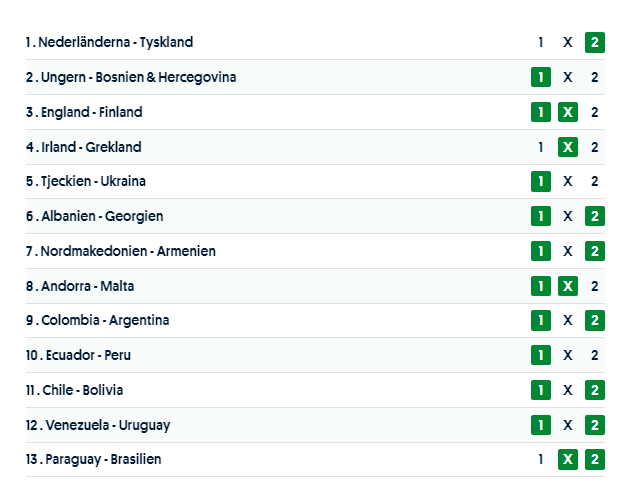
Task: Select option 1 for Nederländerna - Tyskland
Action: click(x=541, y=42)
